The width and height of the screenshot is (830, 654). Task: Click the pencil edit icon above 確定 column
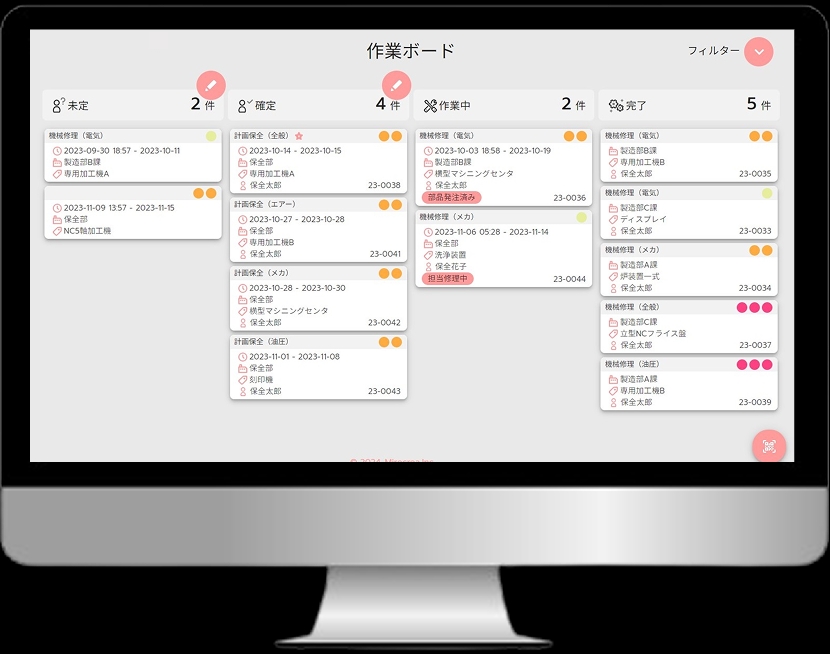pos(397,85)
